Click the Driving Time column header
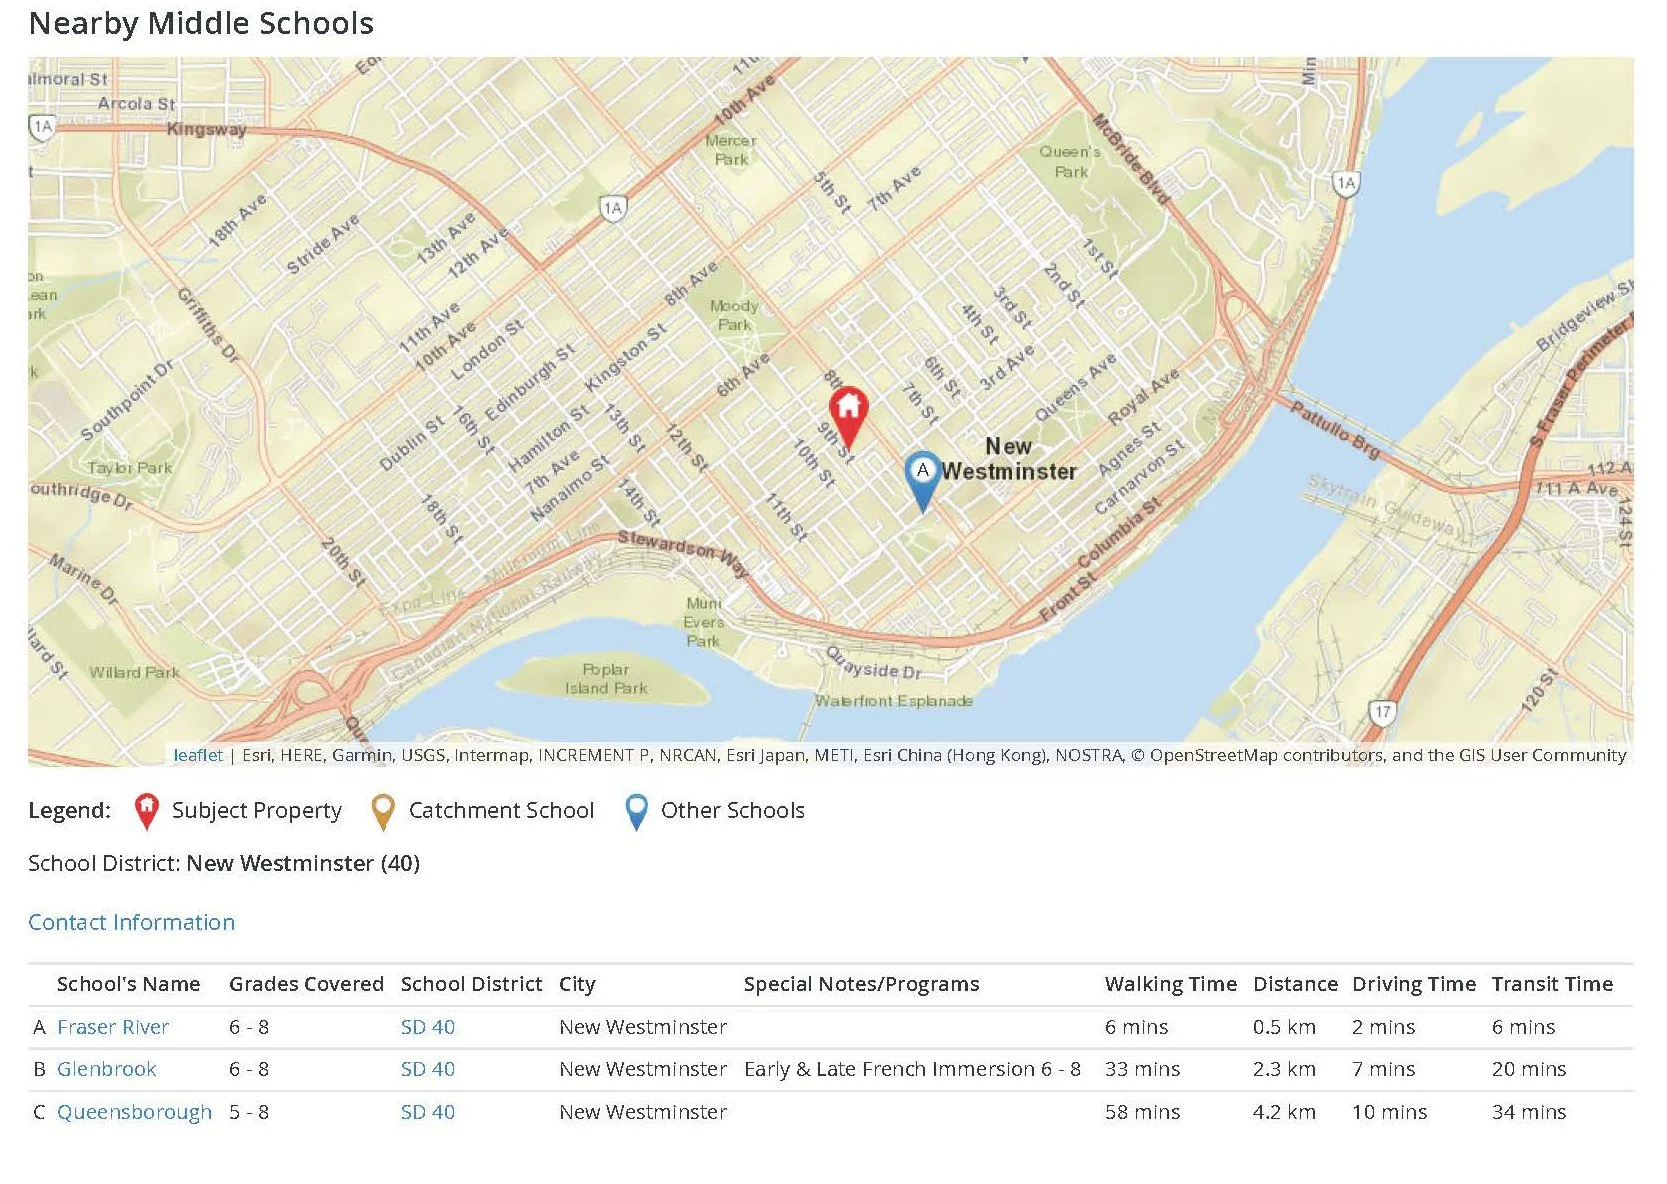1667x1184 pixels. [1414, 984]
